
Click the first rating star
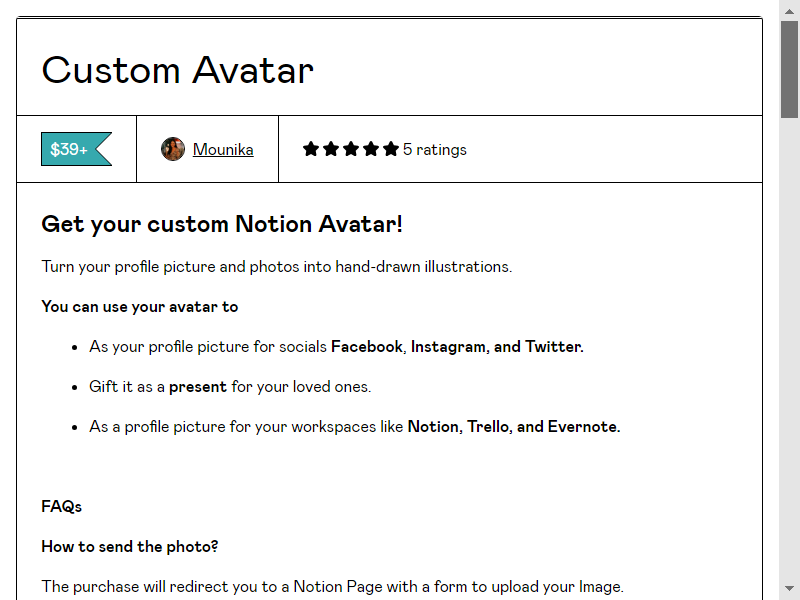tap(311, 149)
